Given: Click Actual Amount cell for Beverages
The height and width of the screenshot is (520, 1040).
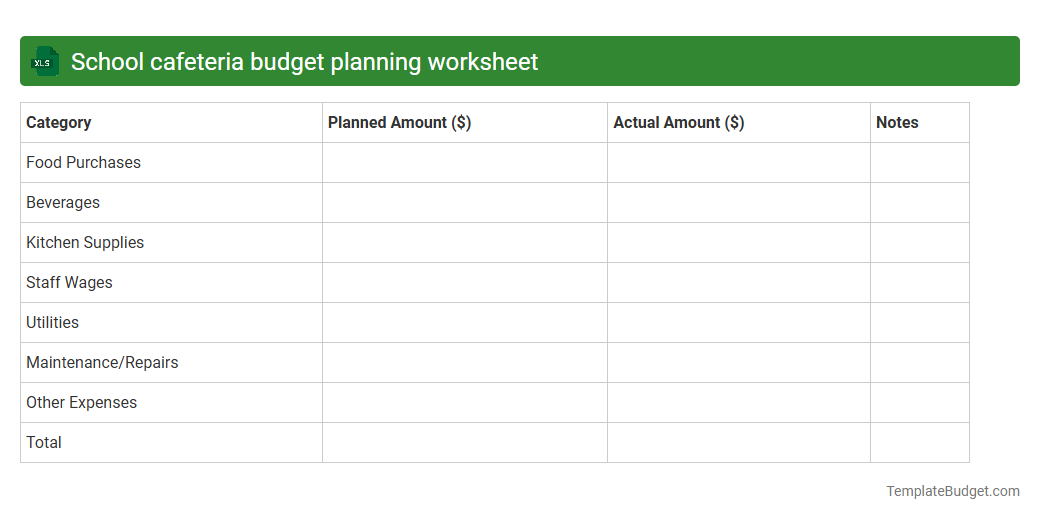Looking at the screenshot, I should (x=739, y=202).
